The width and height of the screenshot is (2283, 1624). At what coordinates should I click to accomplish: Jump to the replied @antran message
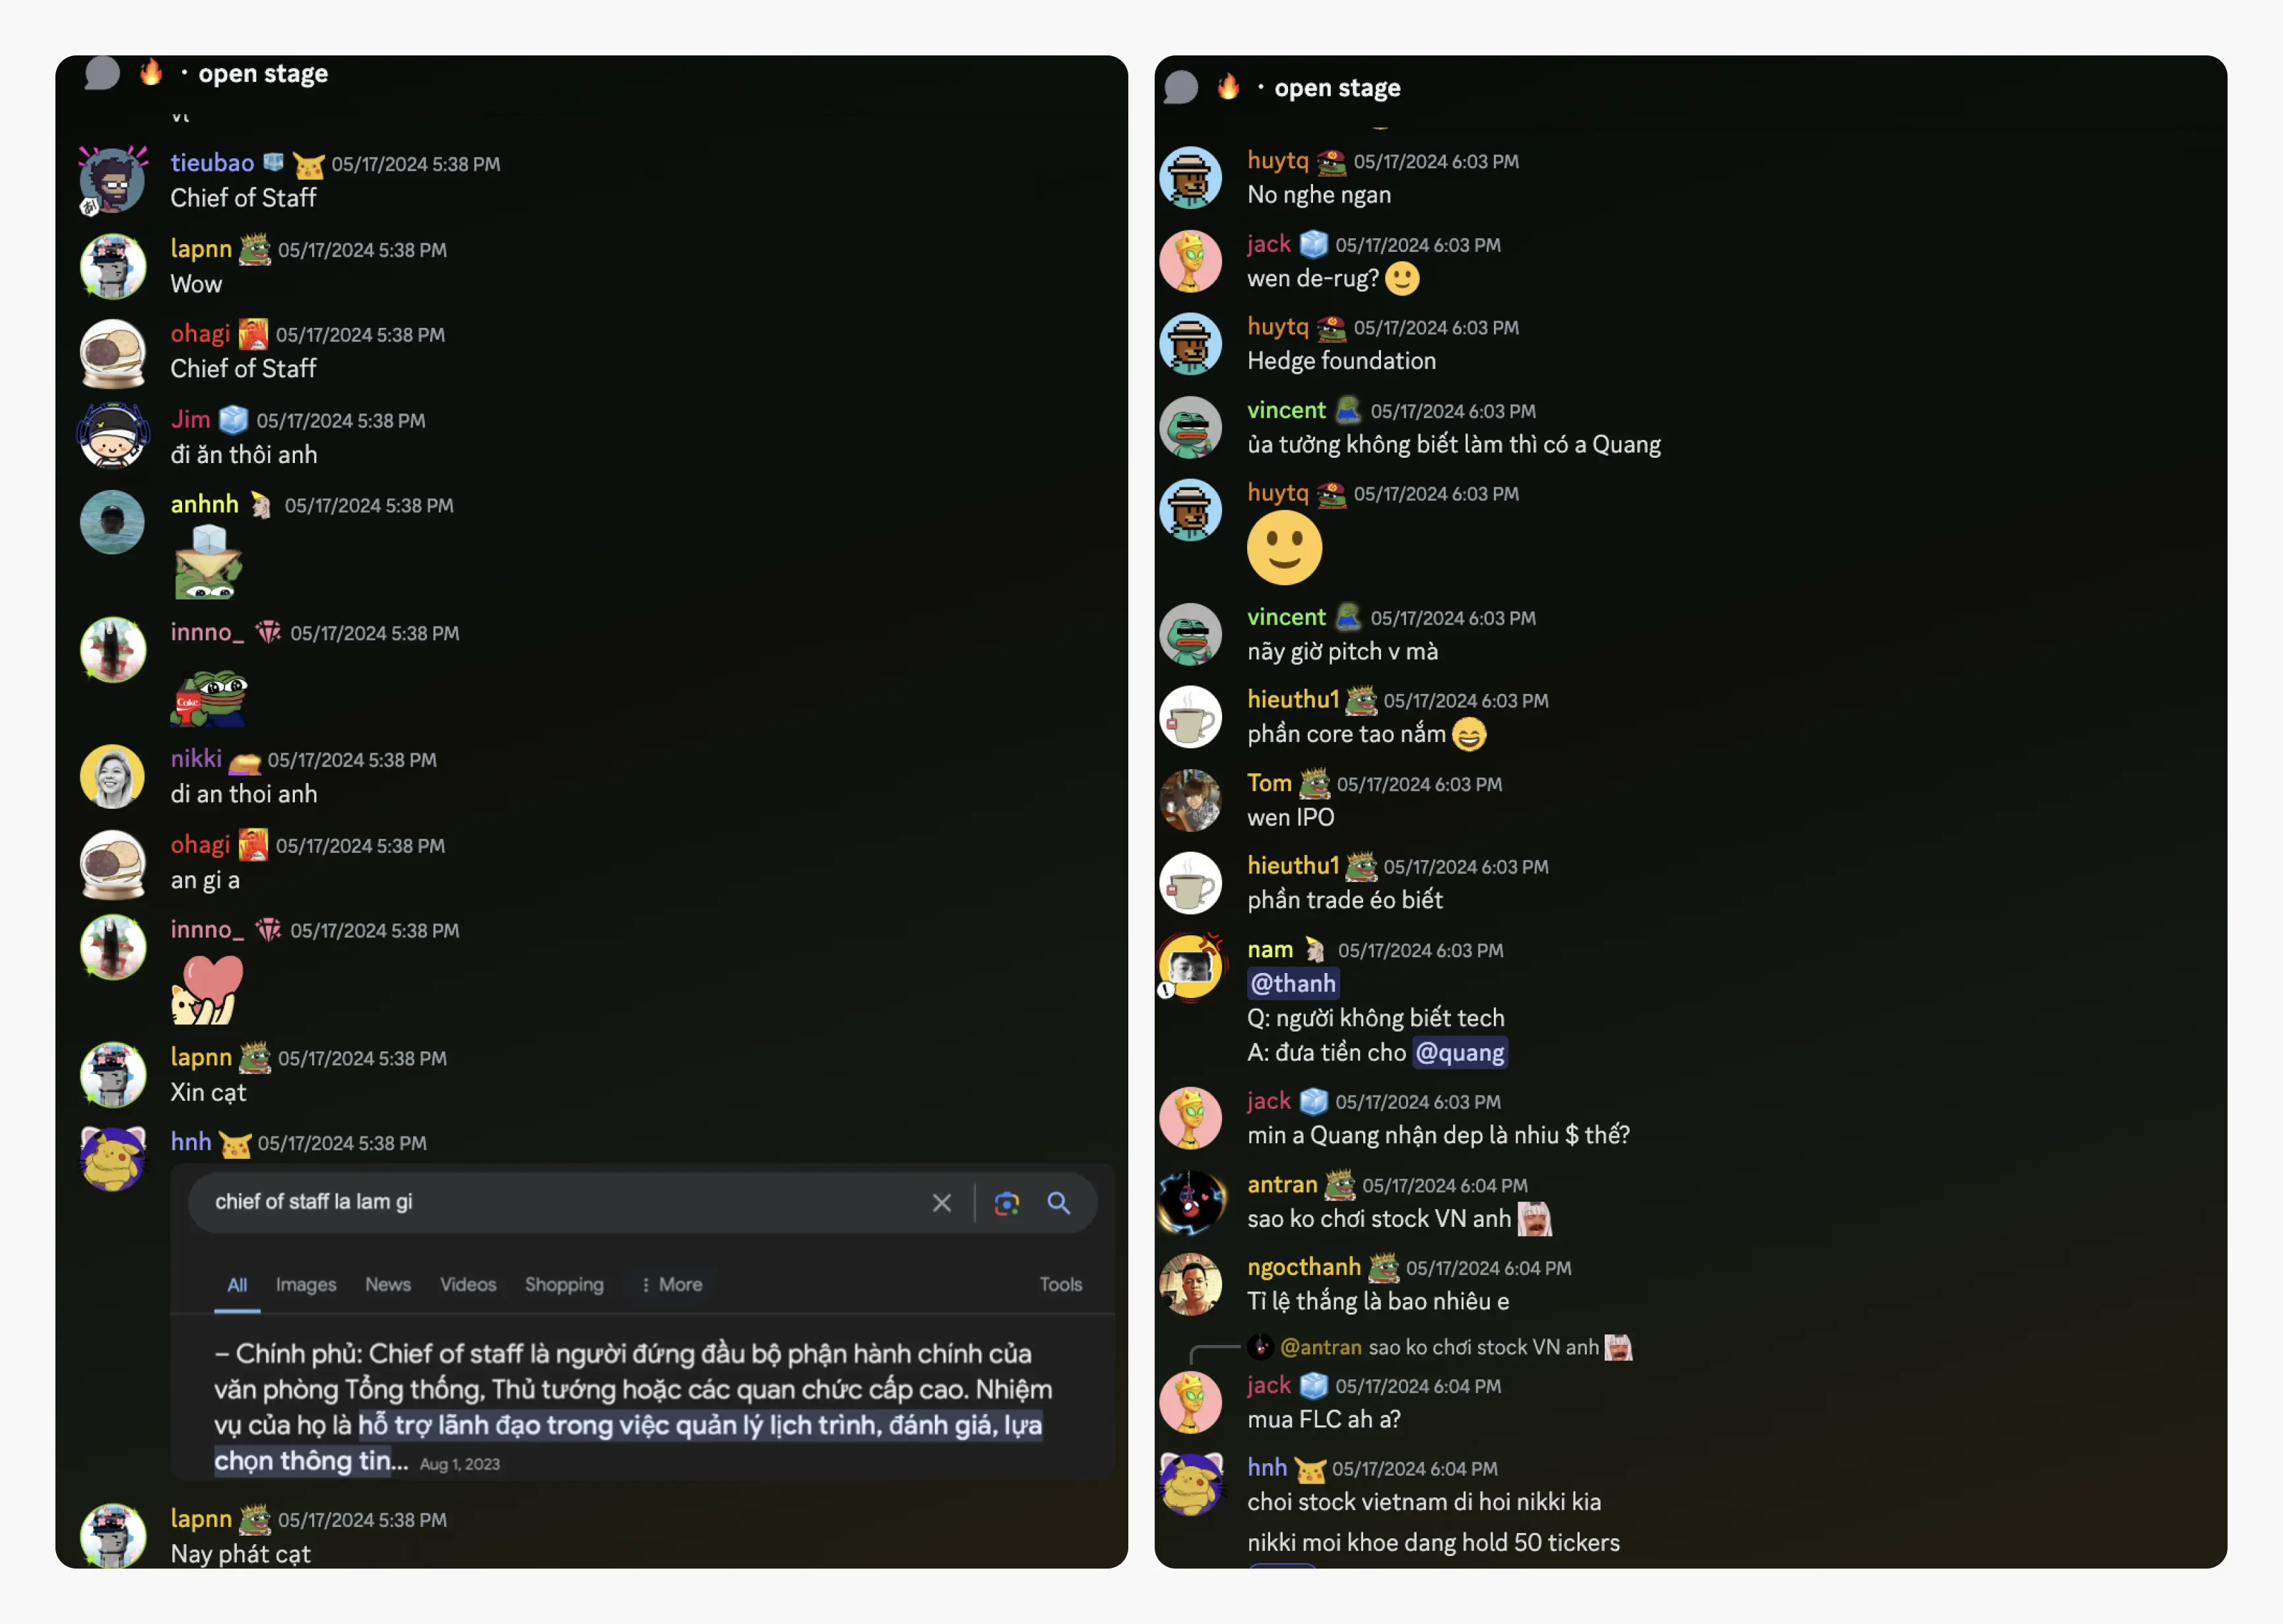click(x=1440, y=1348)
